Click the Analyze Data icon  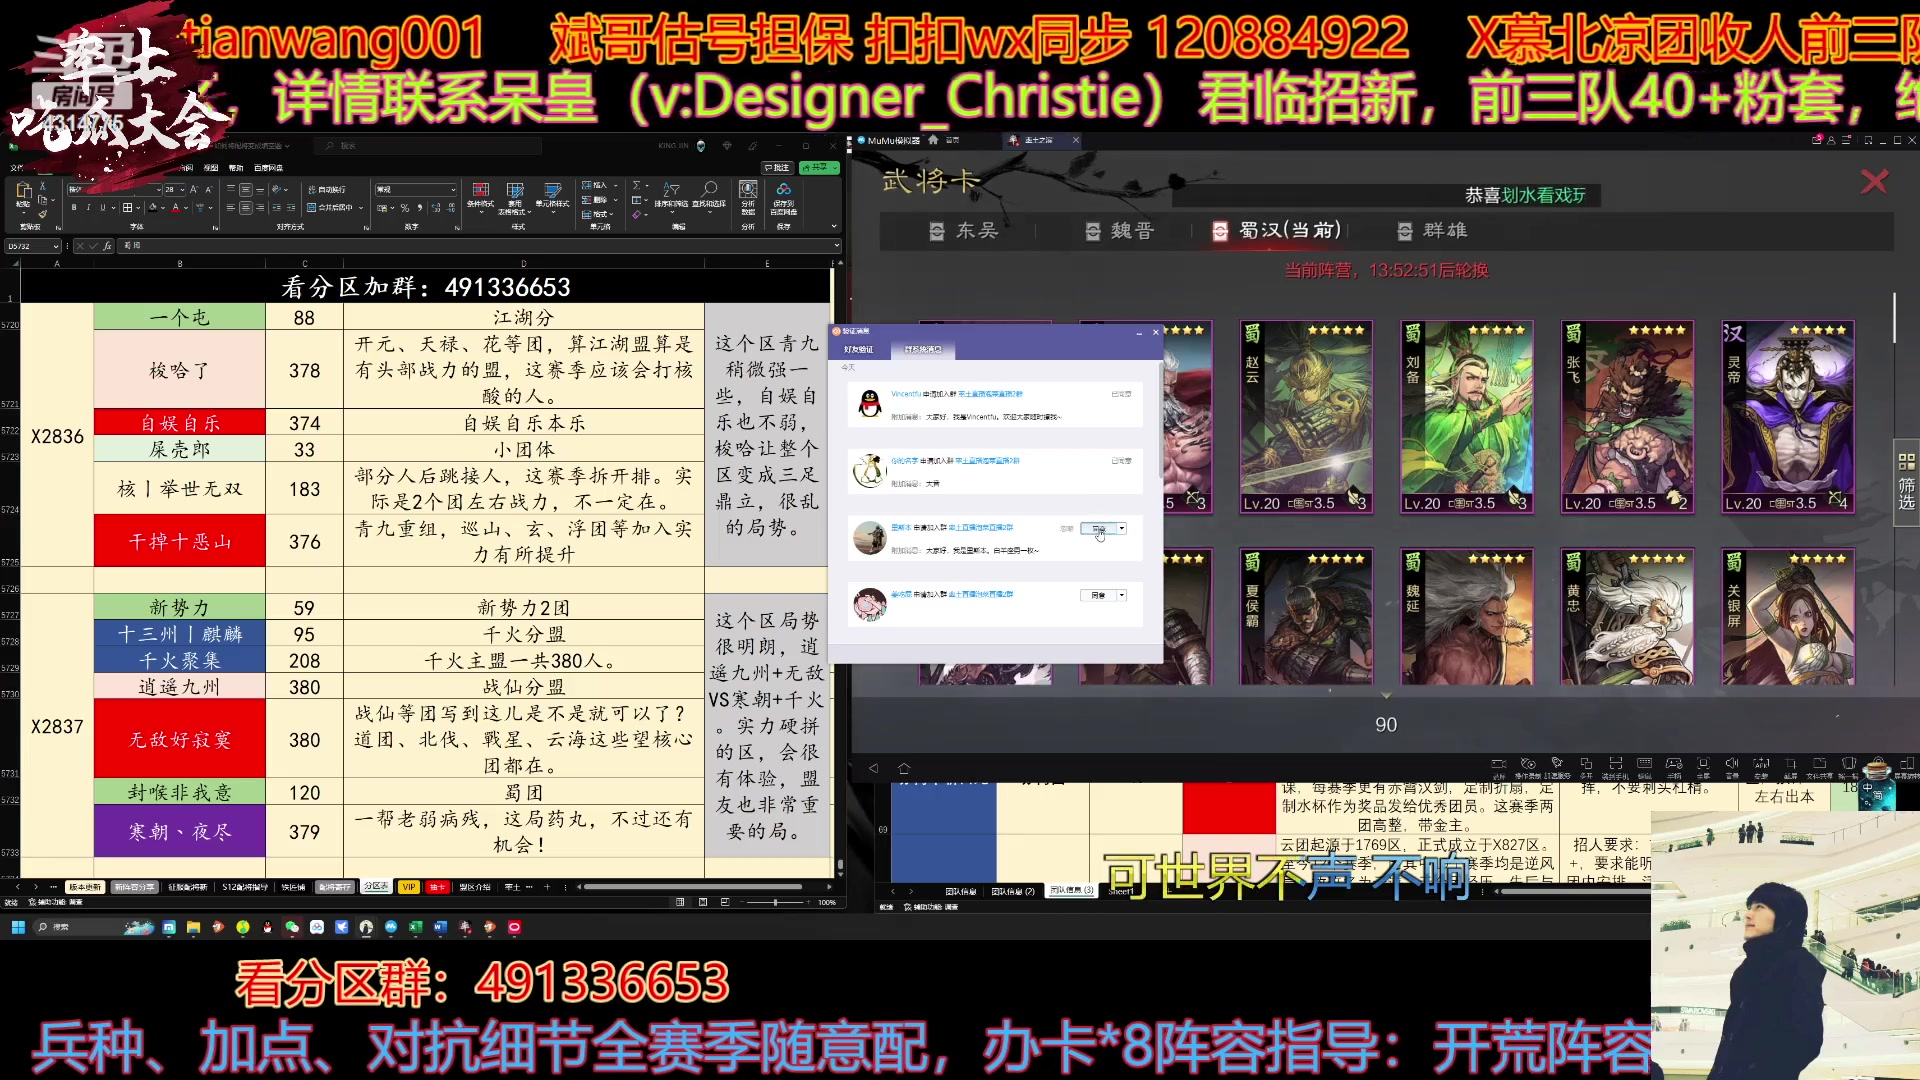point(748,196)
